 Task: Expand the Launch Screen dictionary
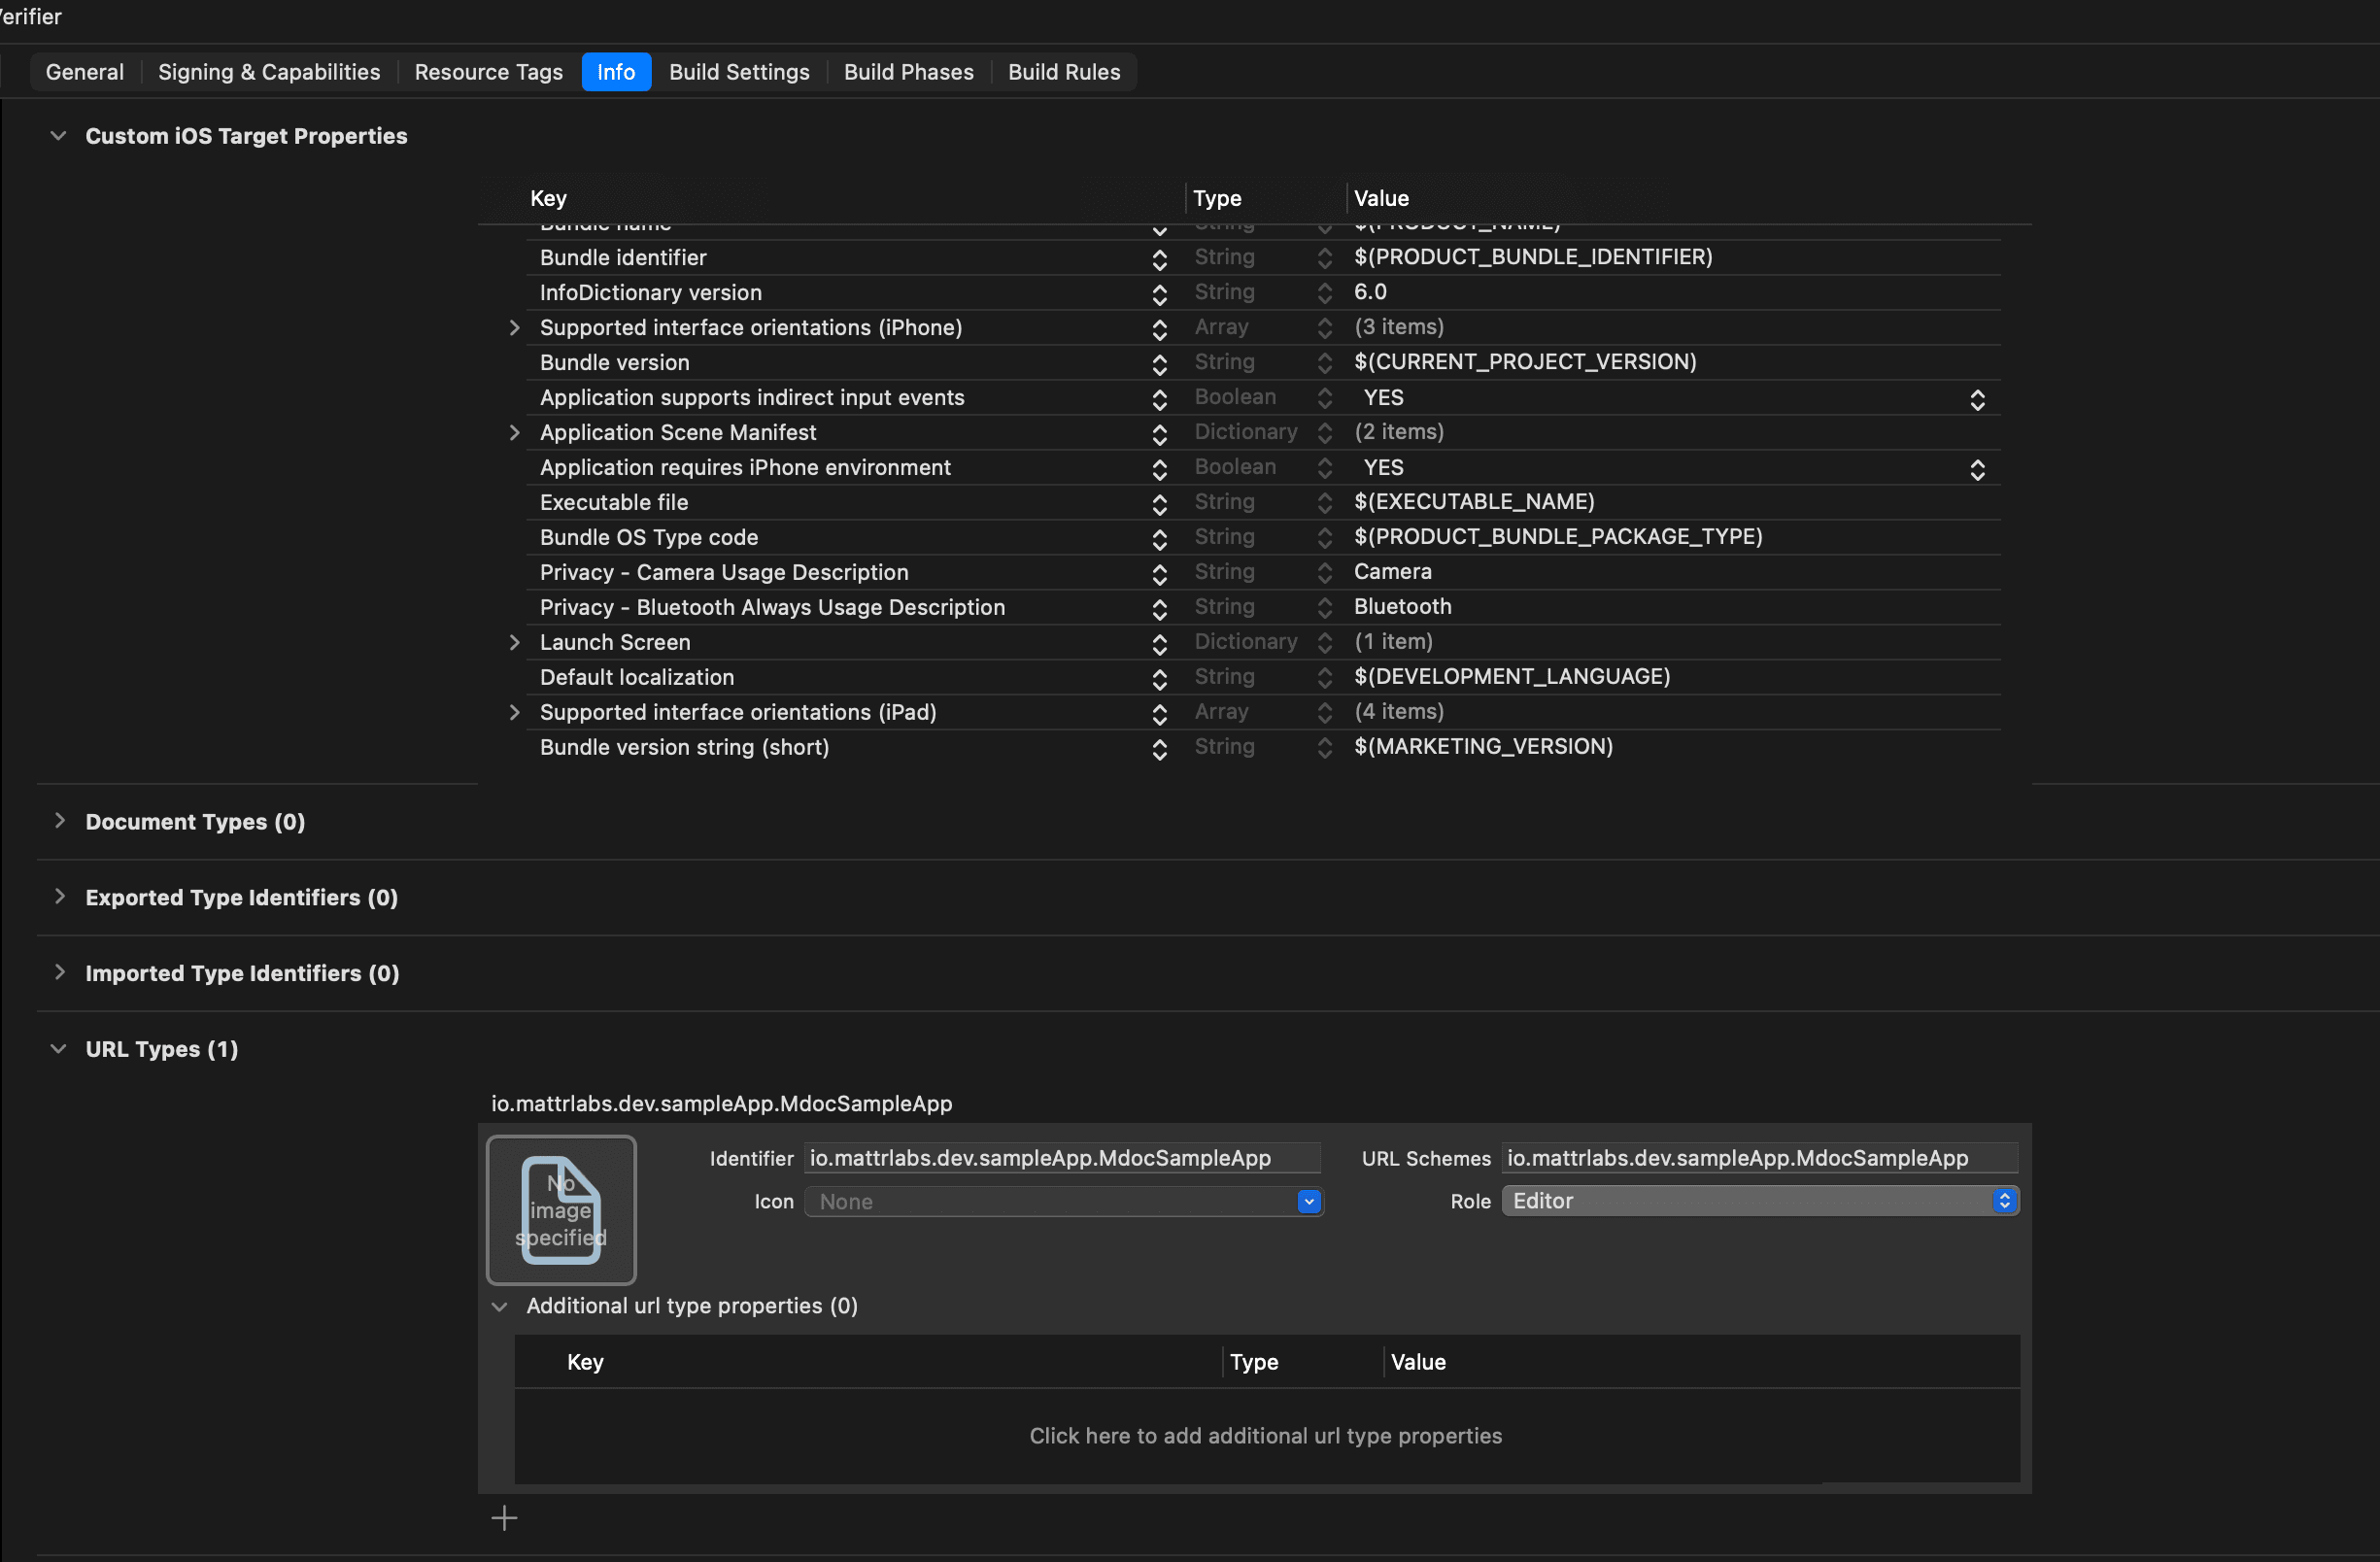point(514,642)
